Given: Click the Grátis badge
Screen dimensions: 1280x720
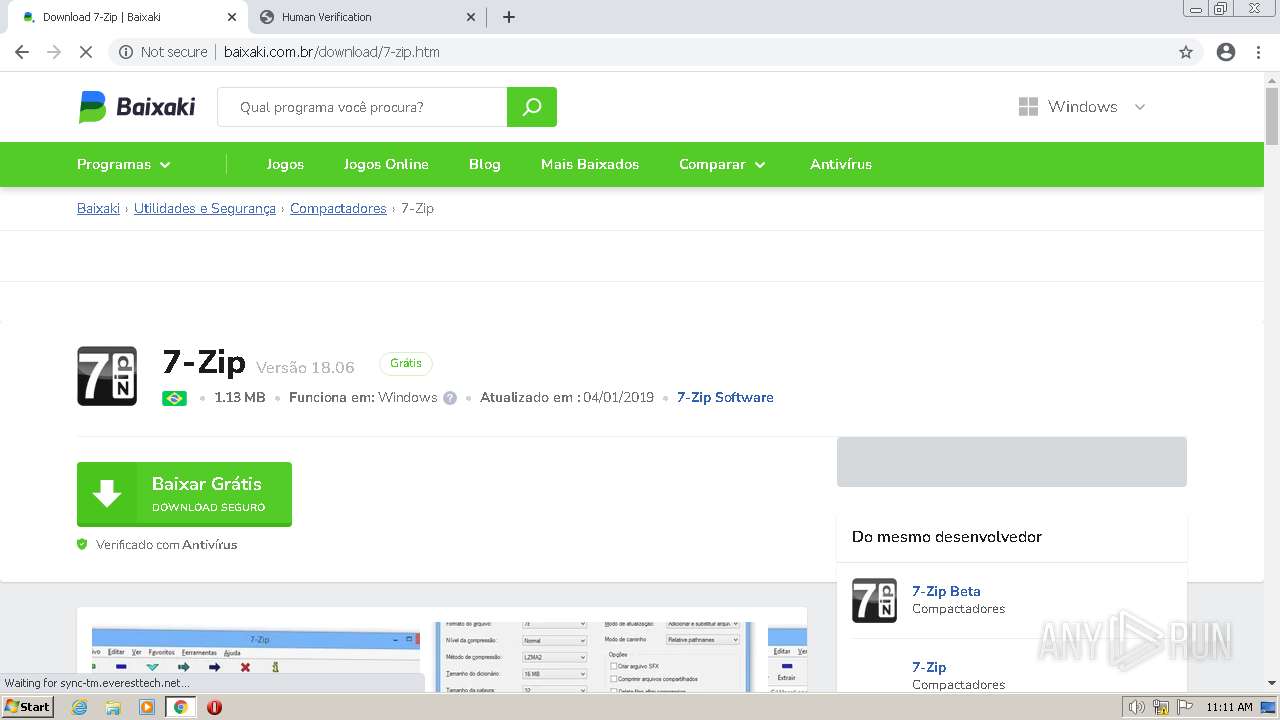Looking at the screenshot, I should [406, 364].
